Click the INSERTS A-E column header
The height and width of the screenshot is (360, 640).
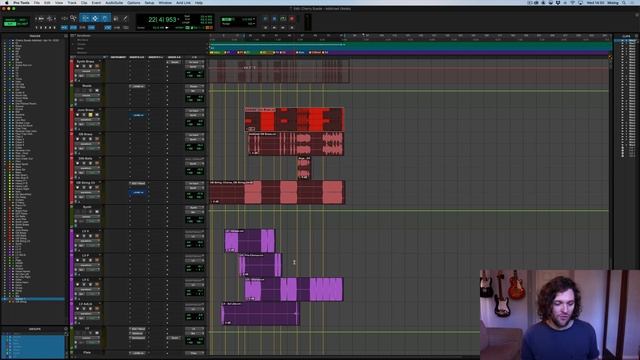pos(137,57)
